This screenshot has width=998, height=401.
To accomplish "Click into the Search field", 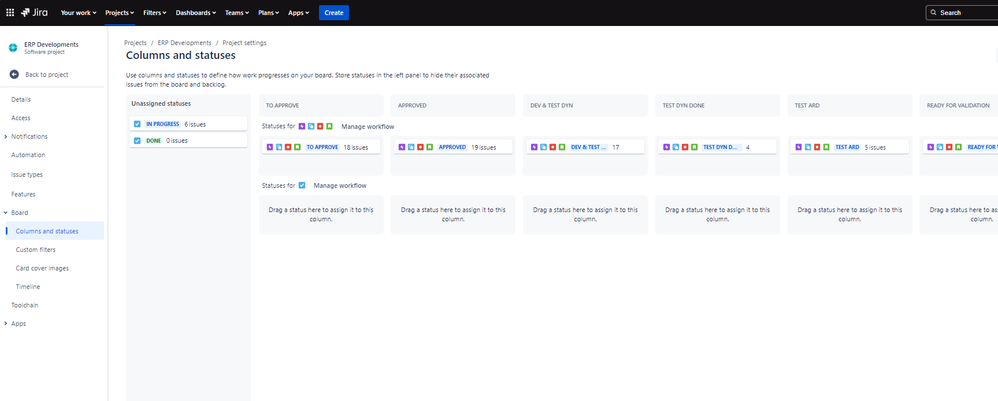I will [962, 13].
